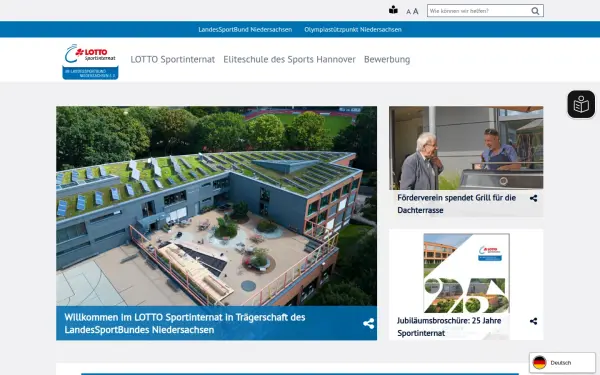
Task: Select the larger font size A
Action: [x=416, y=11]
